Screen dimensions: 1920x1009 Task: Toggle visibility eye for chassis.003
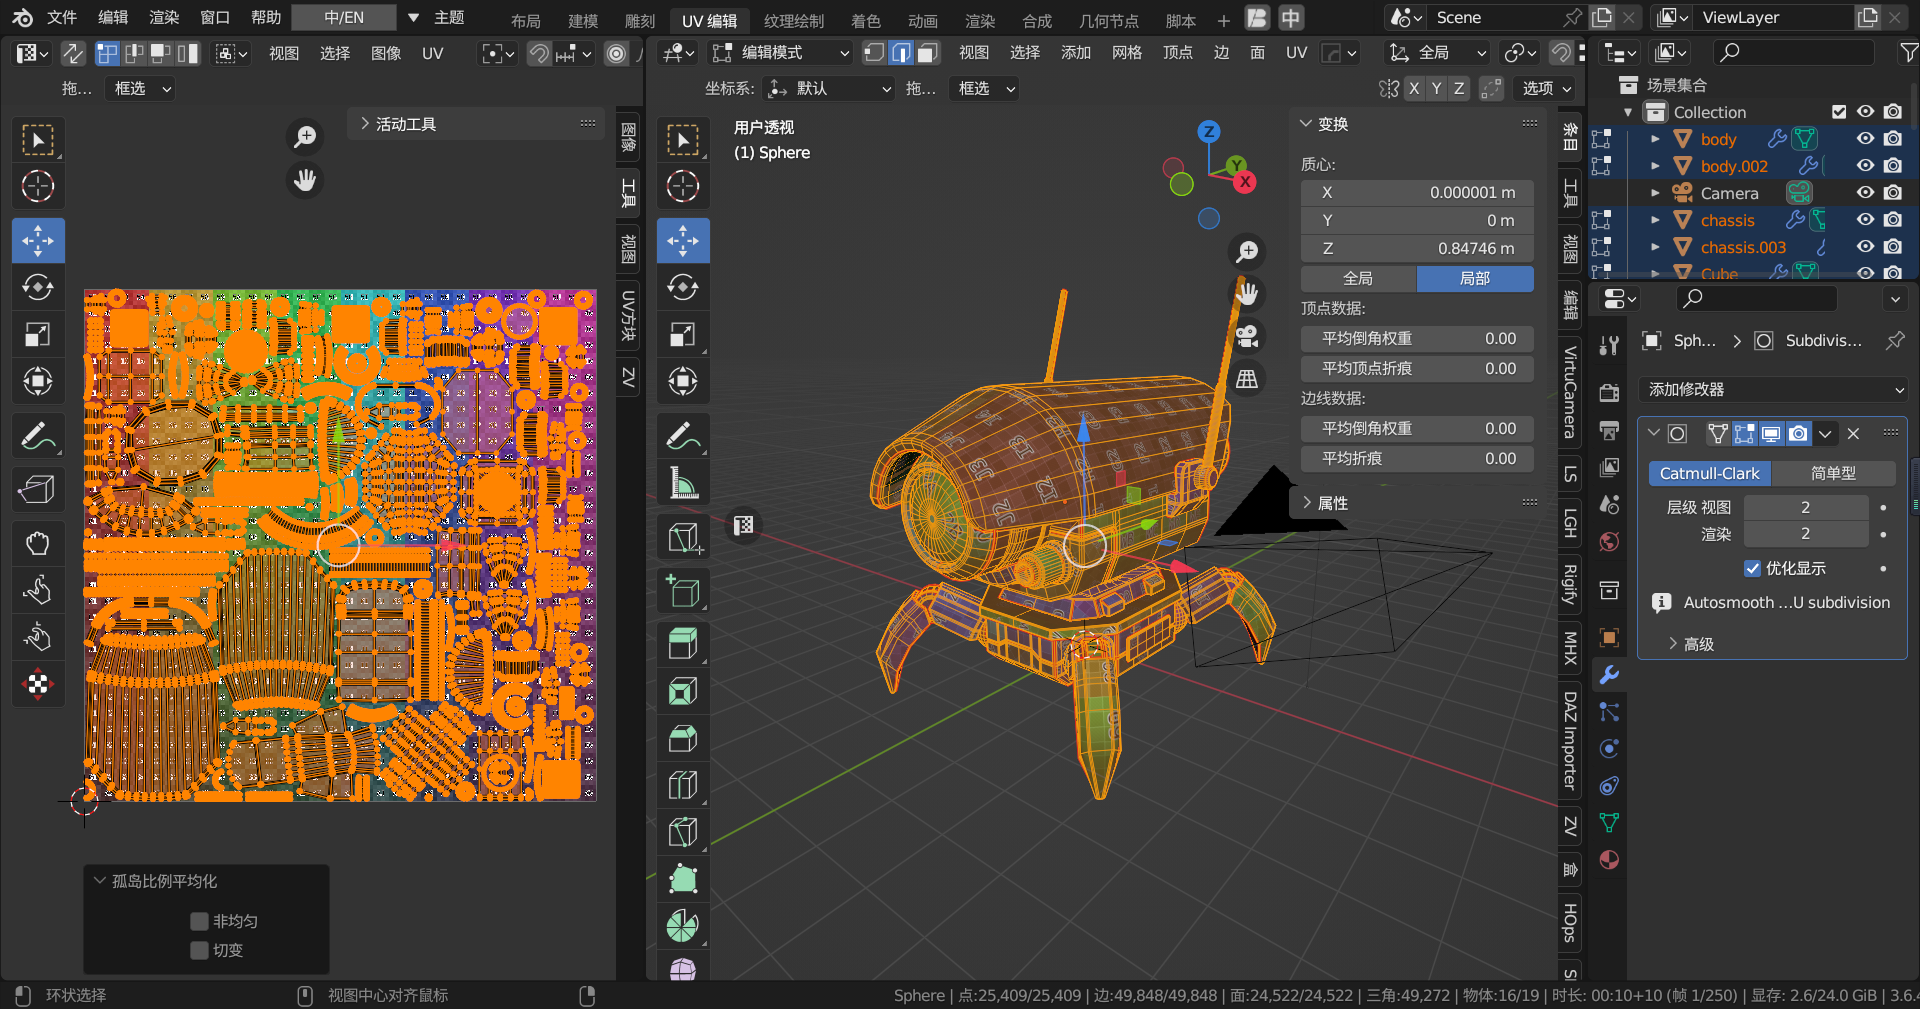point(1865,247)
